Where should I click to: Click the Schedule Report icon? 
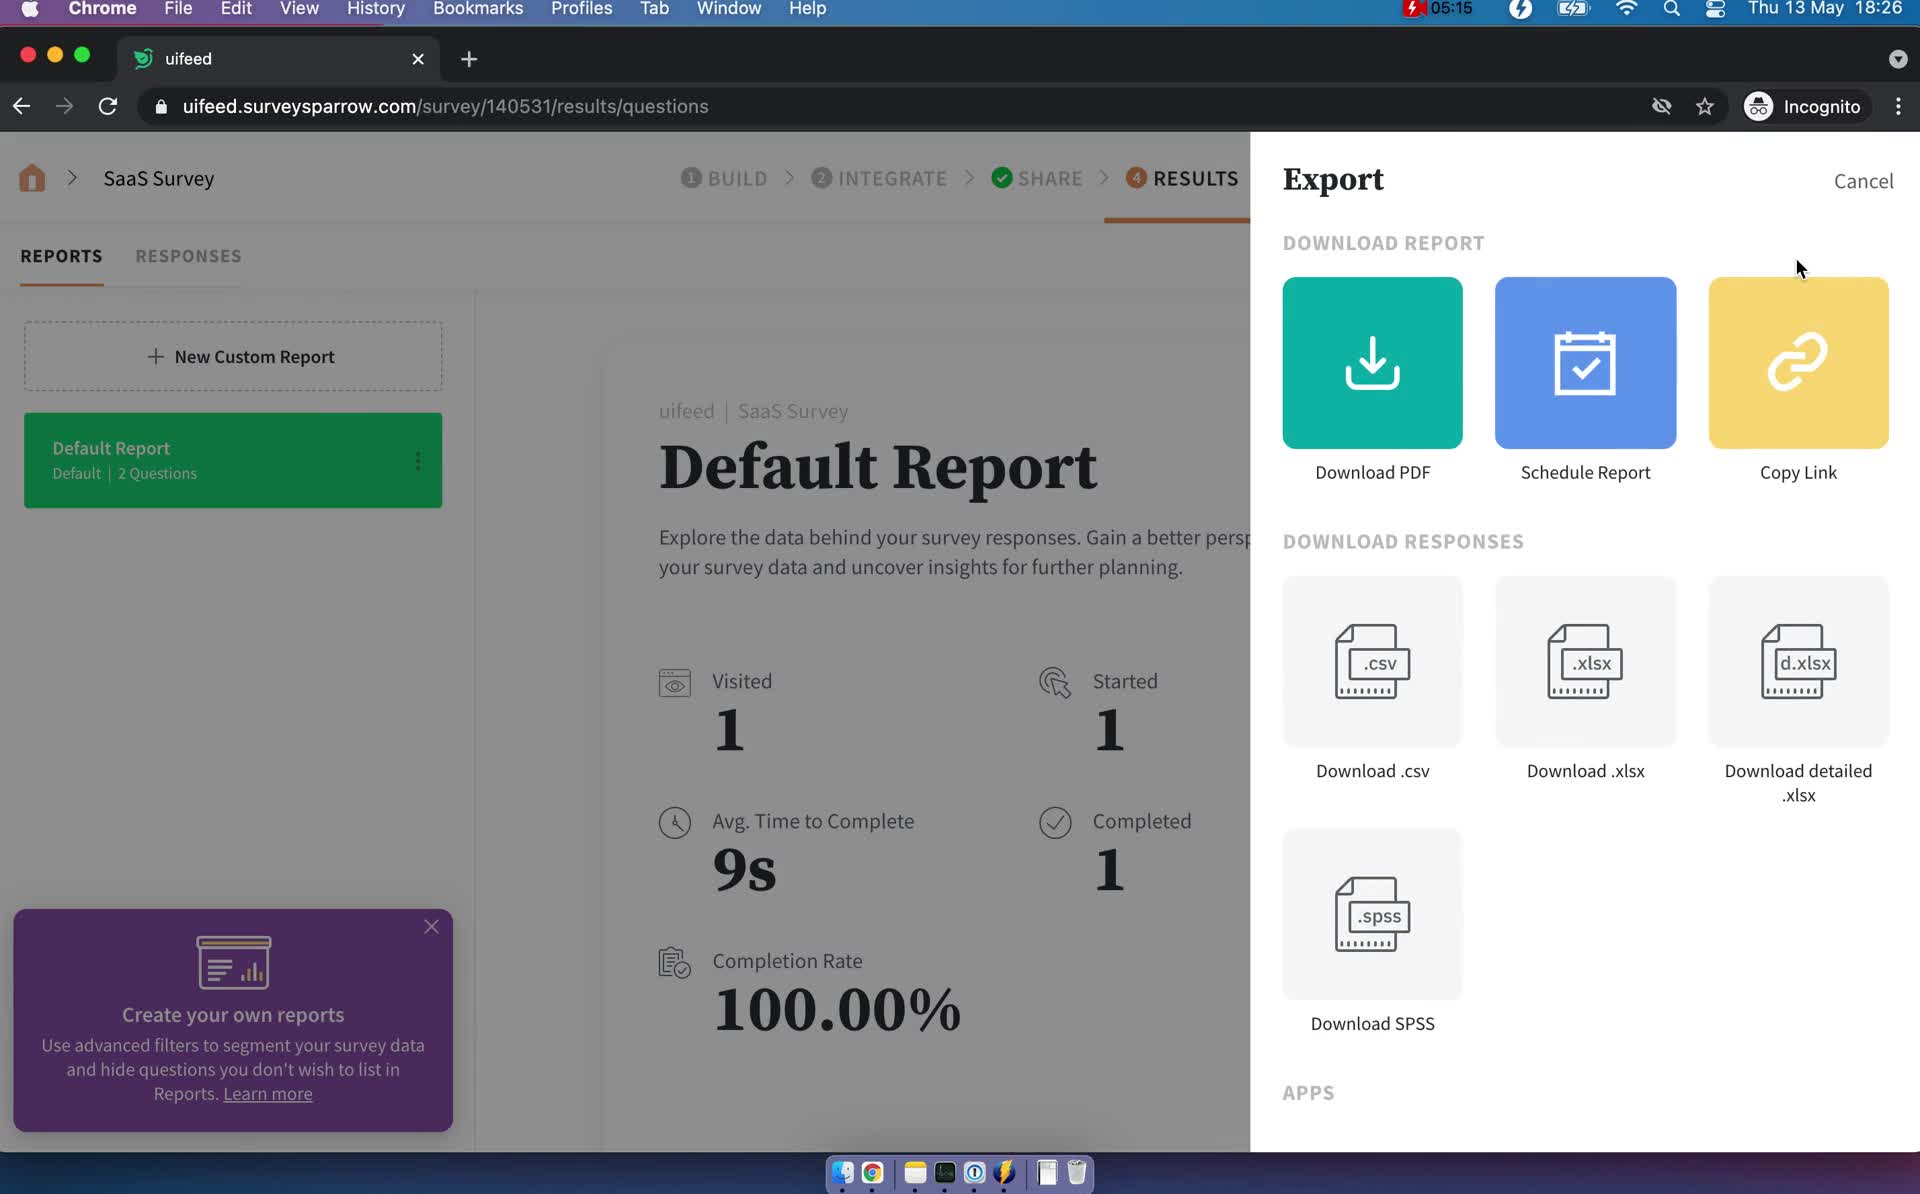coord(1586,363)
